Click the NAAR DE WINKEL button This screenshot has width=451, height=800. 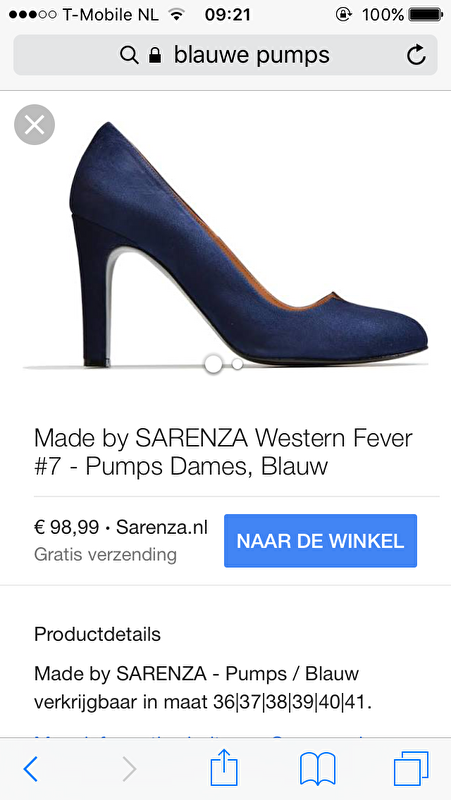pos(320,541)
